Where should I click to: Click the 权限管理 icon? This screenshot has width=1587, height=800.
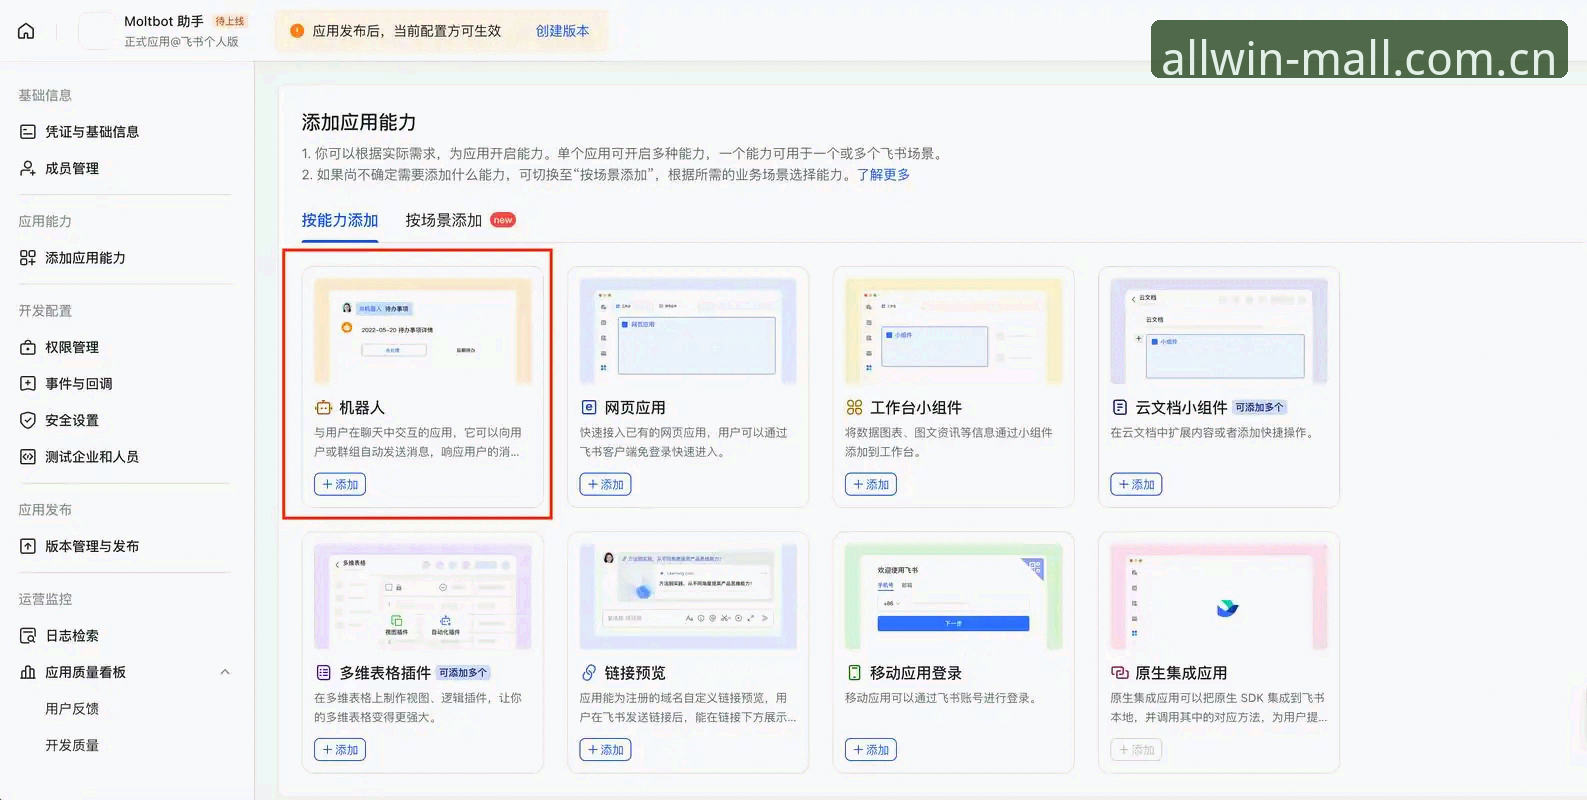pos(28,347)
